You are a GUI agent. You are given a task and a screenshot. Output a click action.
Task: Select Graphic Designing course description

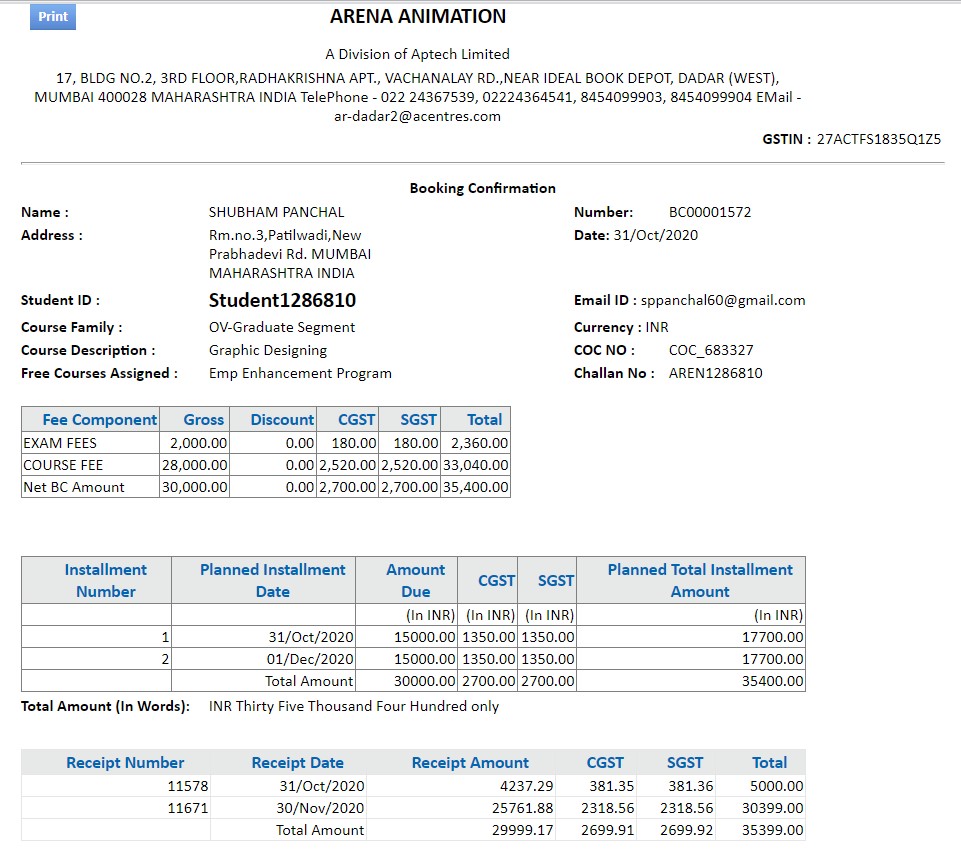268,351
